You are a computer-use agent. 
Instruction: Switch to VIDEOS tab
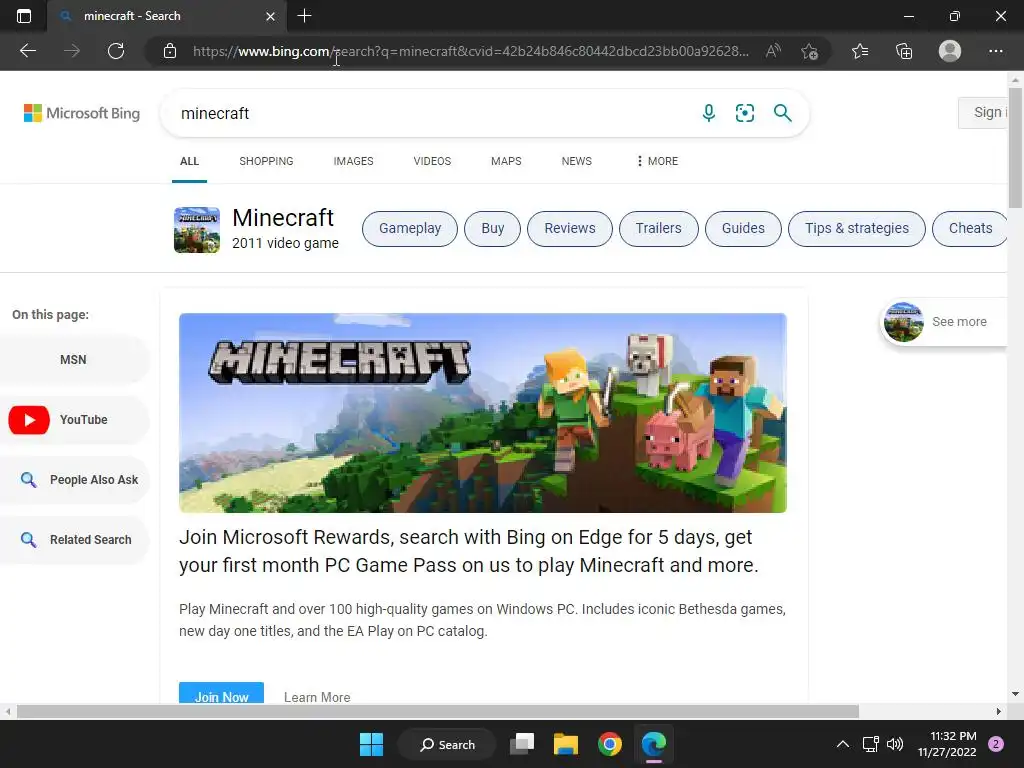coord(432,161)
